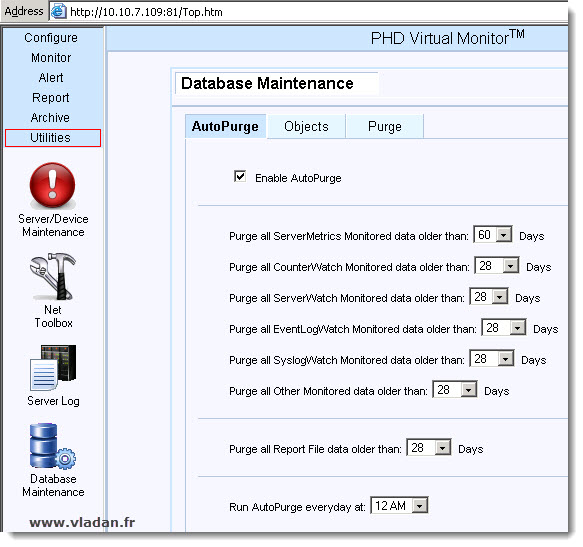The image size is (583, 547).
Task: Open Other Monitored data days dropdown
Action: [x=455, y=390]
